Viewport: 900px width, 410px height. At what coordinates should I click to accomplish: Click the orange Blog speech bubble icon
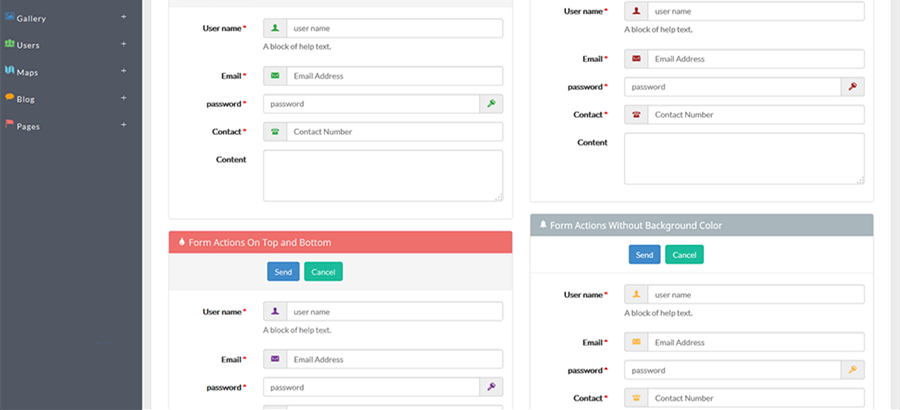pos(9,97)
